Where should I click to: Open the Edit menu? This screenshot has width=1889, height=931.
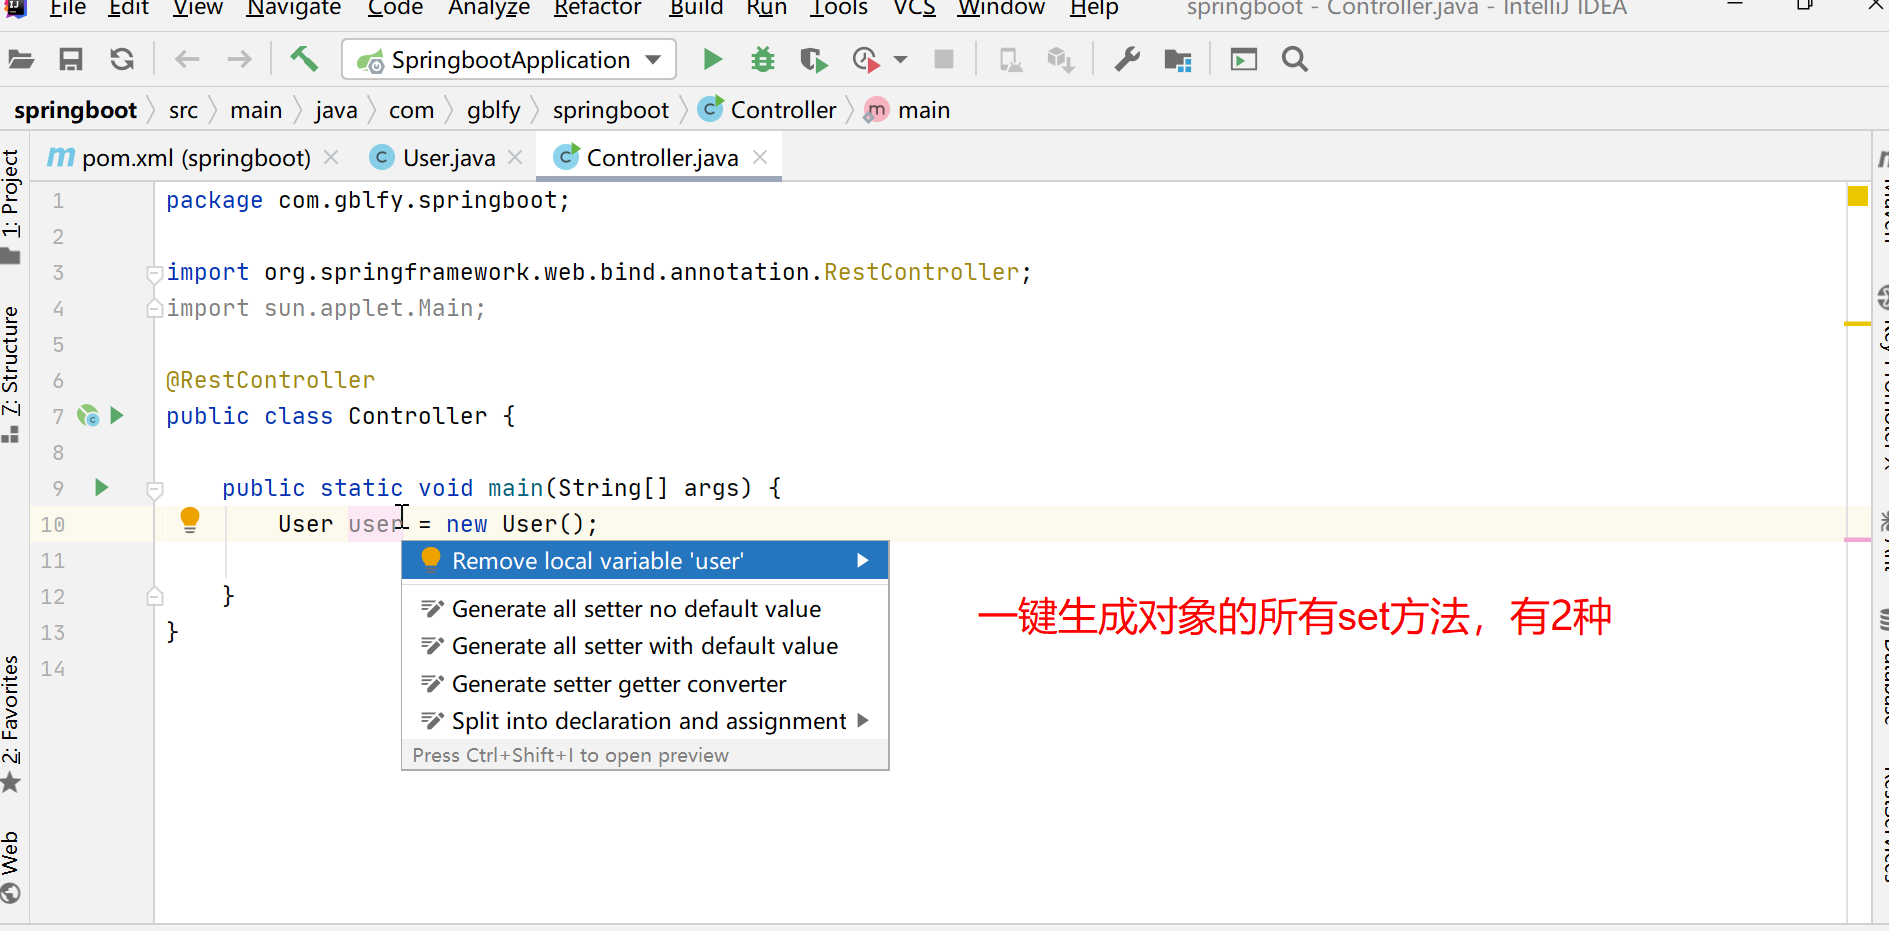[x=128, y=8]
